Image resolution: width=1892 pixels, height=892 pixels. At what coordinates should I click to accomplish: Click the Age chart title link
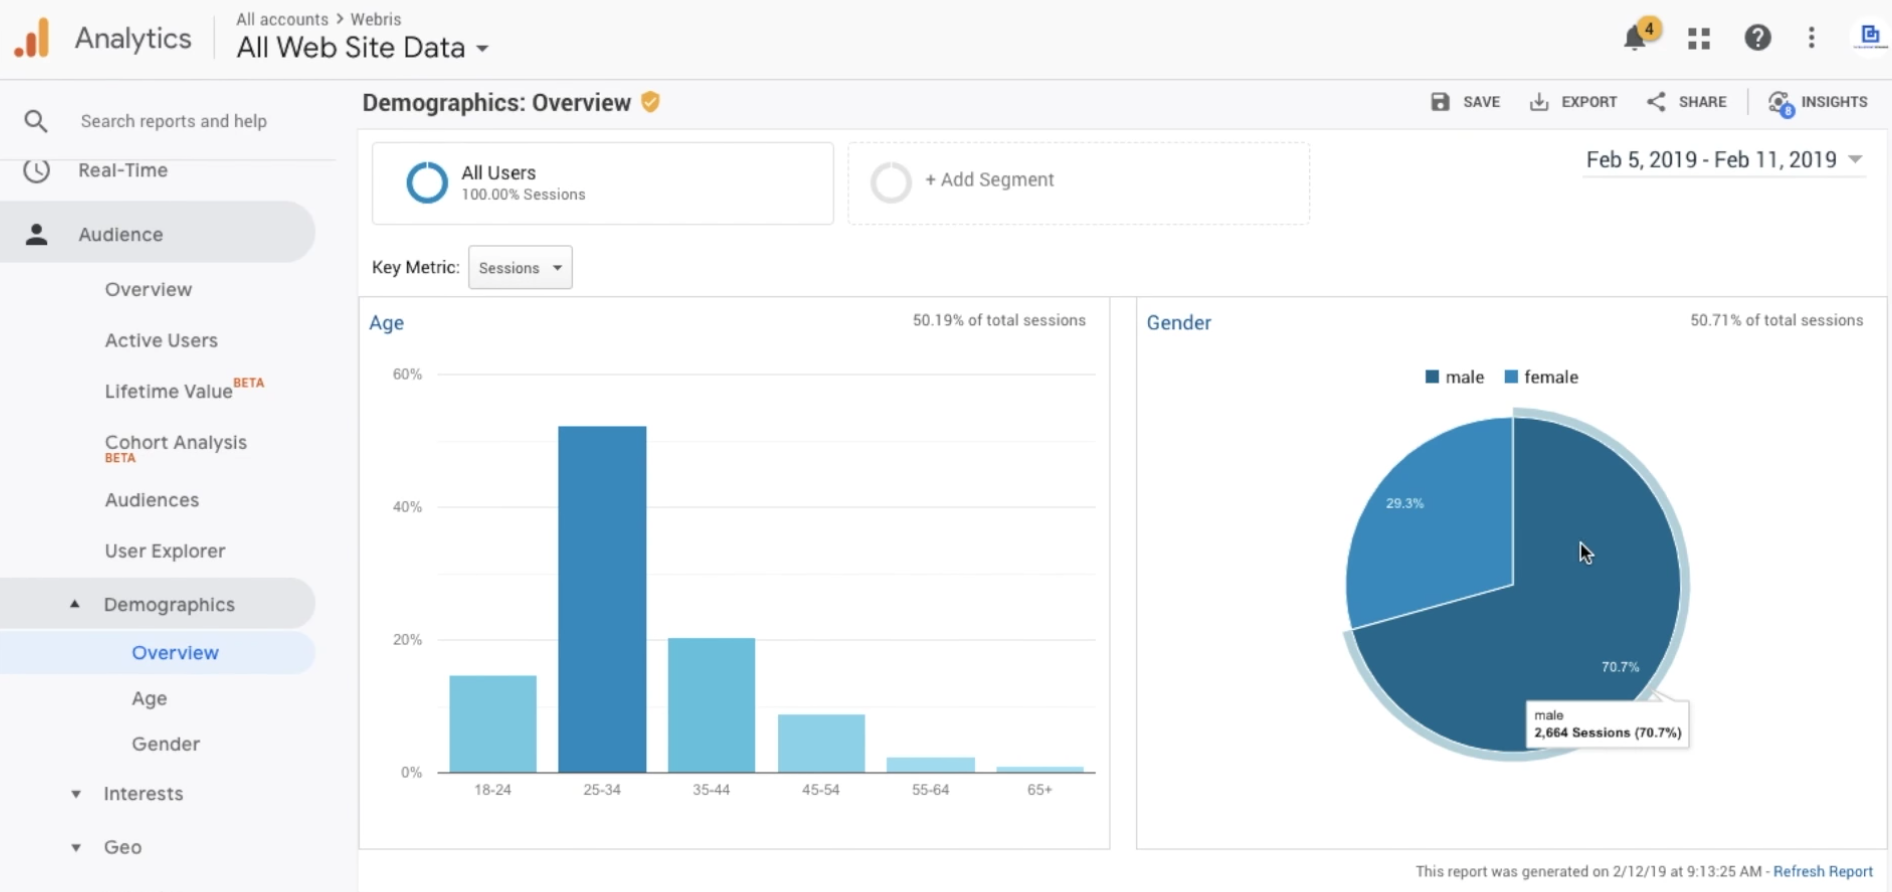click(x=386, y=323)
